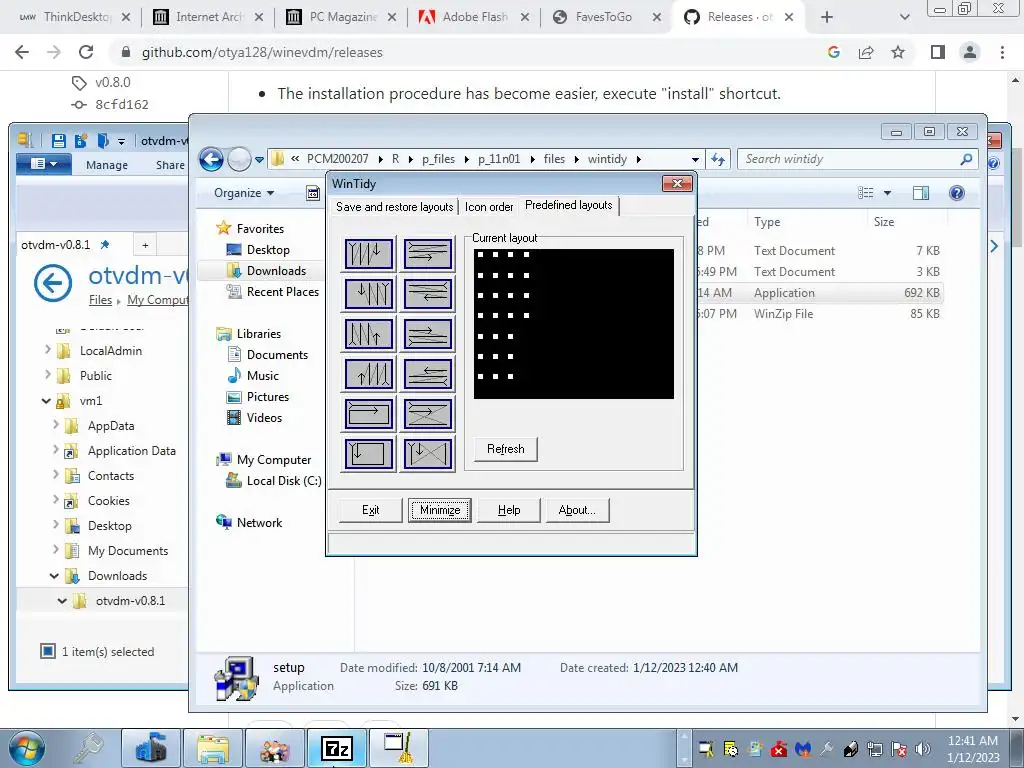1024x768 pixels.
Task: Select Downloads in Favorites pane
Action: click(x=276, y=270)
